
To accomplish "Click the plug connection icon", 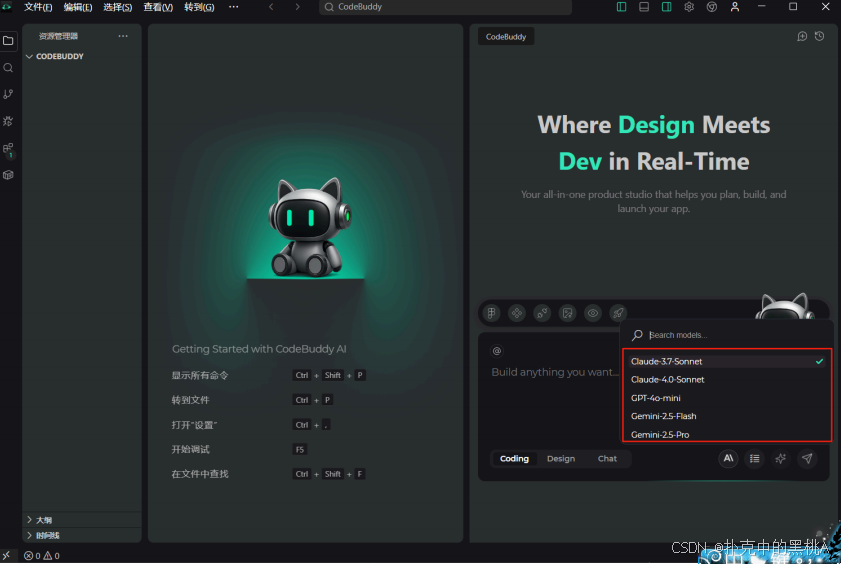I will click(x=542, y=313).
